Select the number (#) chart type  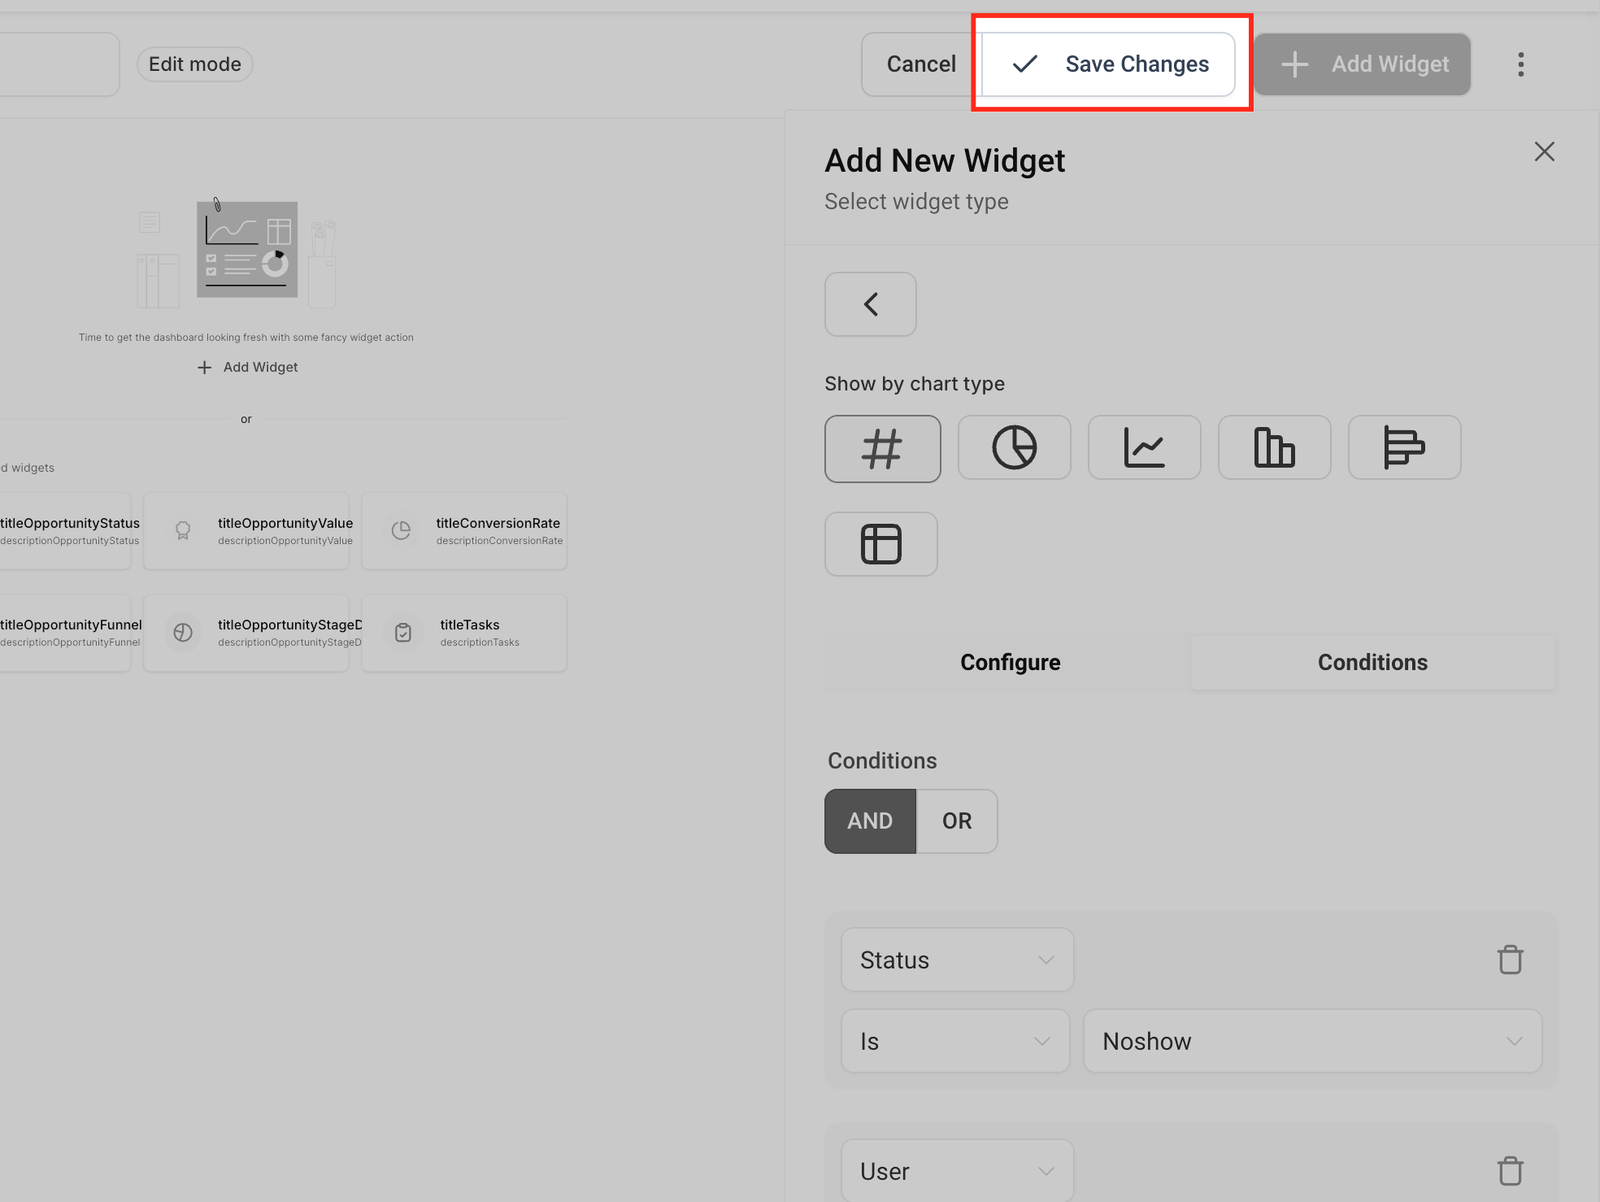coord(882,449)
